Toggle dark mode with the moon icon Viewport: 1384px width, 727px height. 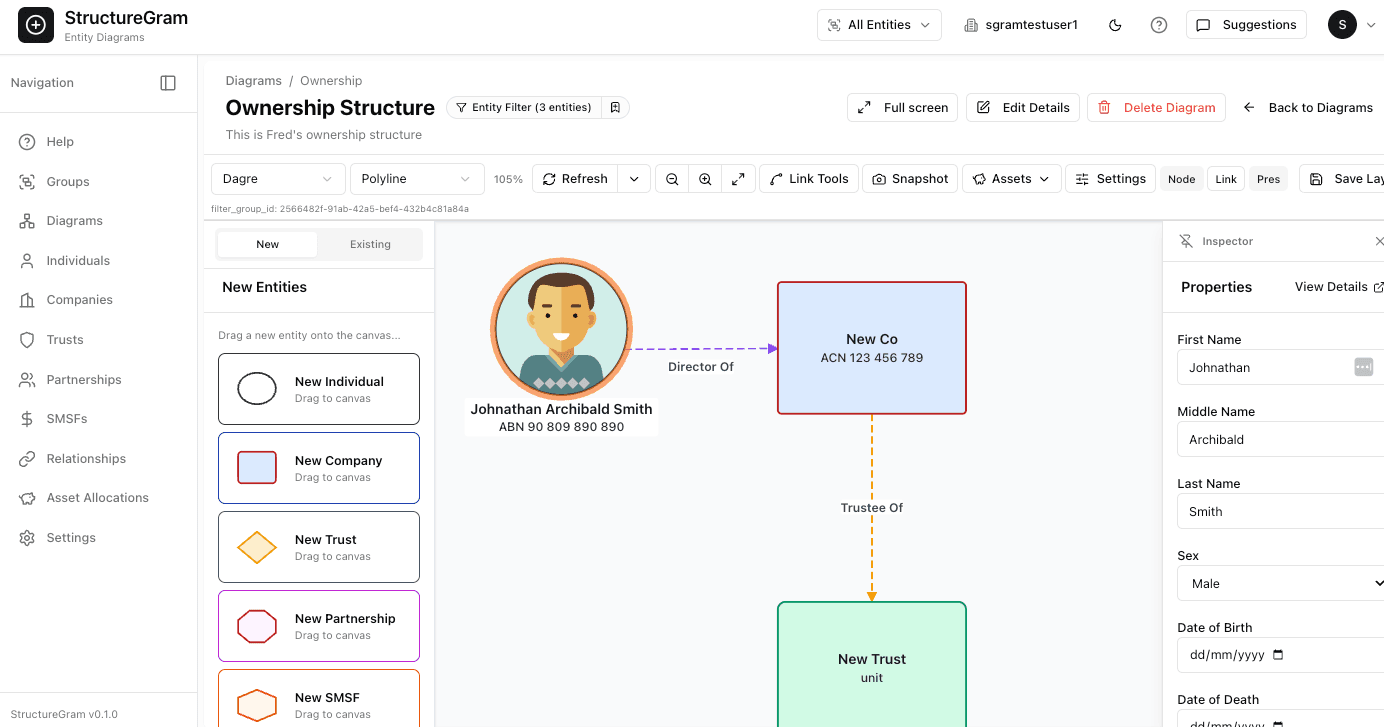(1115, 24)
